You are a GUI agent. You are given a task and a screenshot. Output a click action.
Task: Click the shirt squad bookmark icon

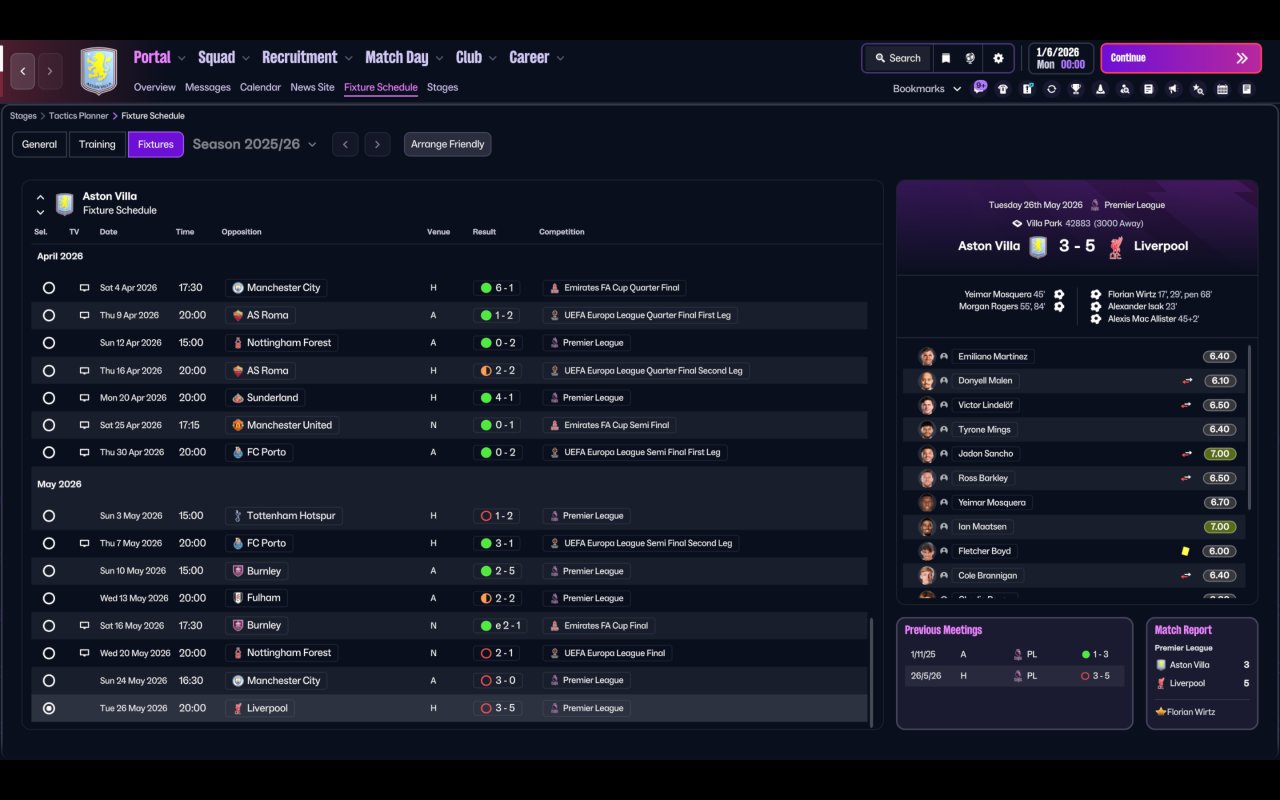pyautogui.click(x=1003, y=89)
